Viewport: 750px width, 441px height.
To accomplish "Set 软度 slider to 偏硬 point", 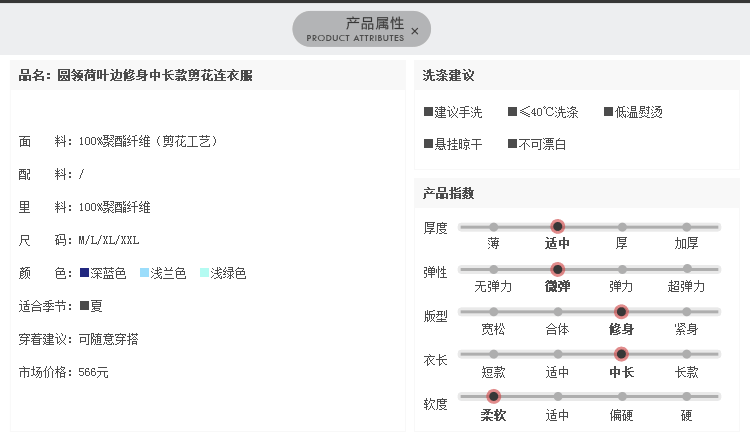I will (x=622, y=397).
